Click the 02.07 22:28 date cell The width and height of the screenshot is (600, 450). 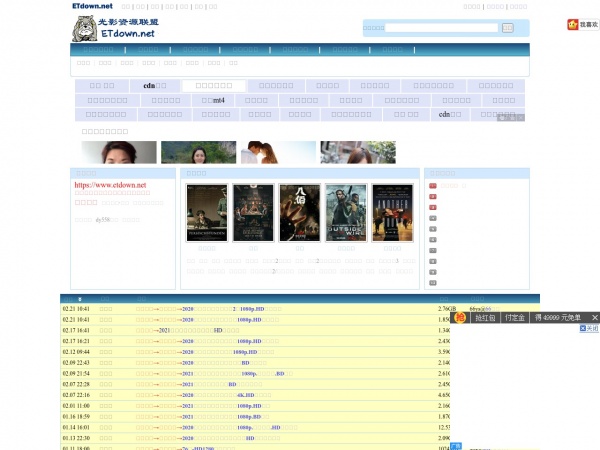click(x=76, y=384)
